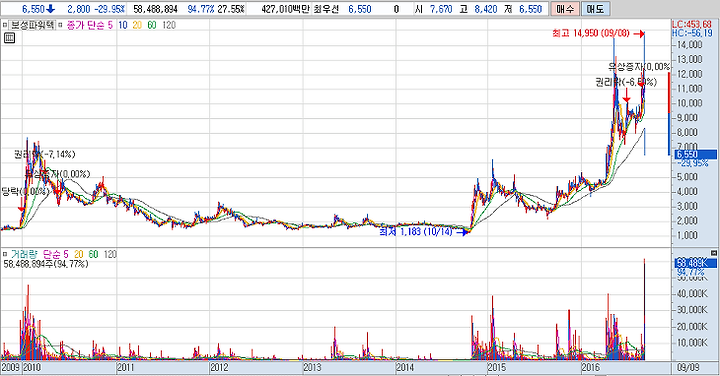Viewport: 720px width, 376px height.
Task: Select the 보성파워텍 stock name label
Action: [x=32, y=25]
